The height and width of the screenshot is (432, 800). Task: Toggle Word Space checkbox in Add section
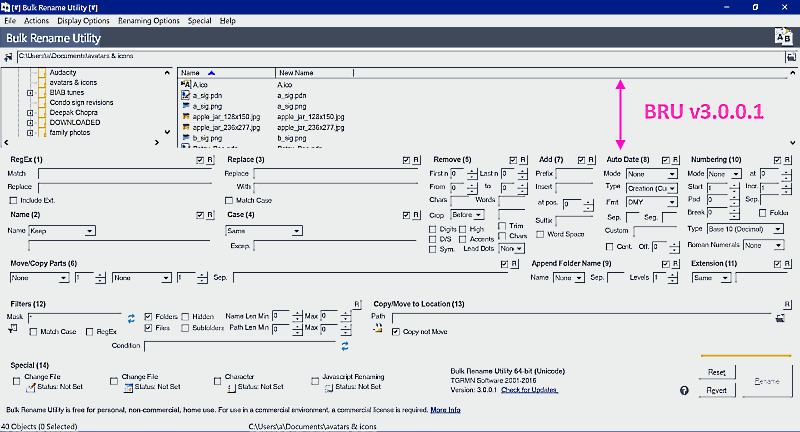(540, 234)
